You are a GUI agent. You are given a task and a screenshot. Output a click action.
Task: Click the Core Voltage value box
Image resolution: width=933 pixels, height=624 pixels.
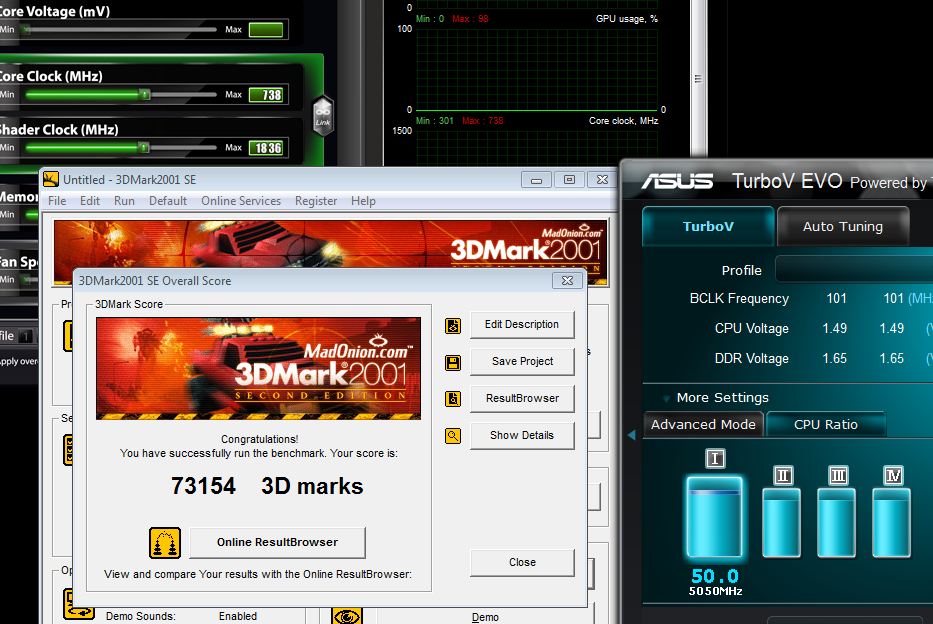(265, 30)
